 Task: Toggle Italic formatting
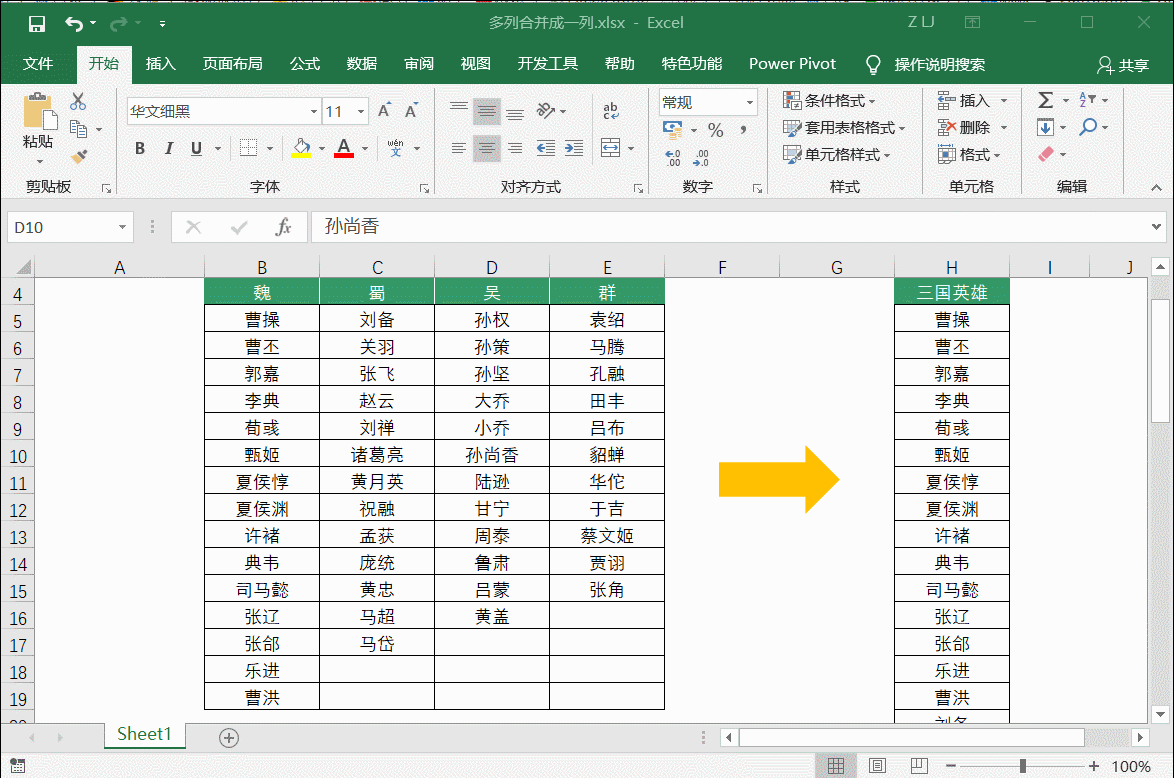click(169, 148)
